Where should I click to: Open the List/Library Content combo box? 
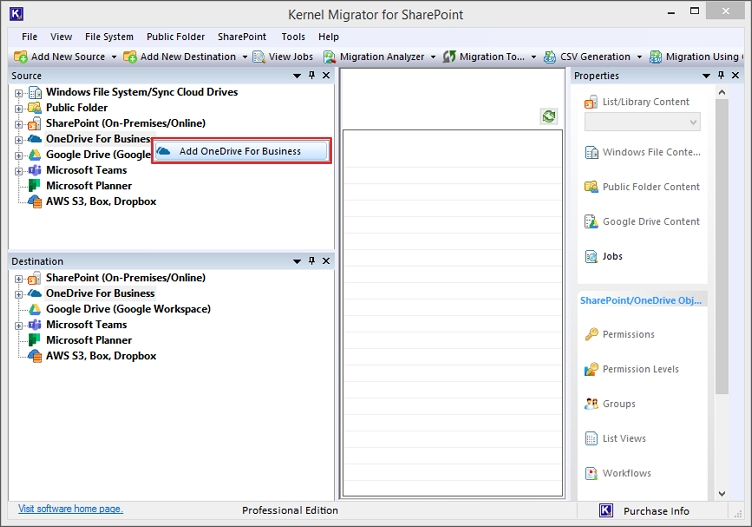[642, 122]
